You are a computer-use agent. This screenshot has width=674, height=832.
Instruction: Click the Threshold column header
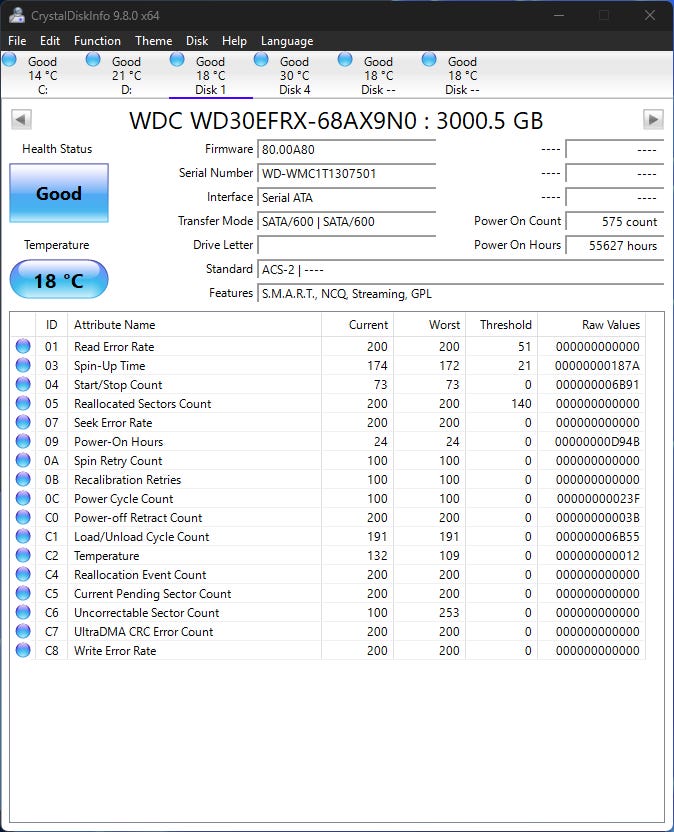502,325
